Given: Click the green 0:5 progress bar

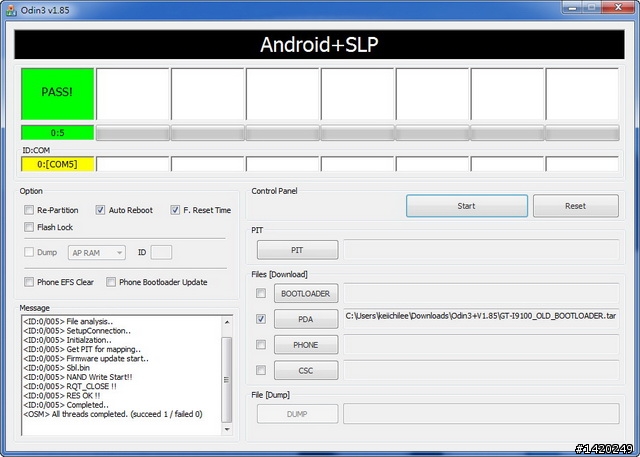Looking at the screenshot, I should click(x=57, y=133).
